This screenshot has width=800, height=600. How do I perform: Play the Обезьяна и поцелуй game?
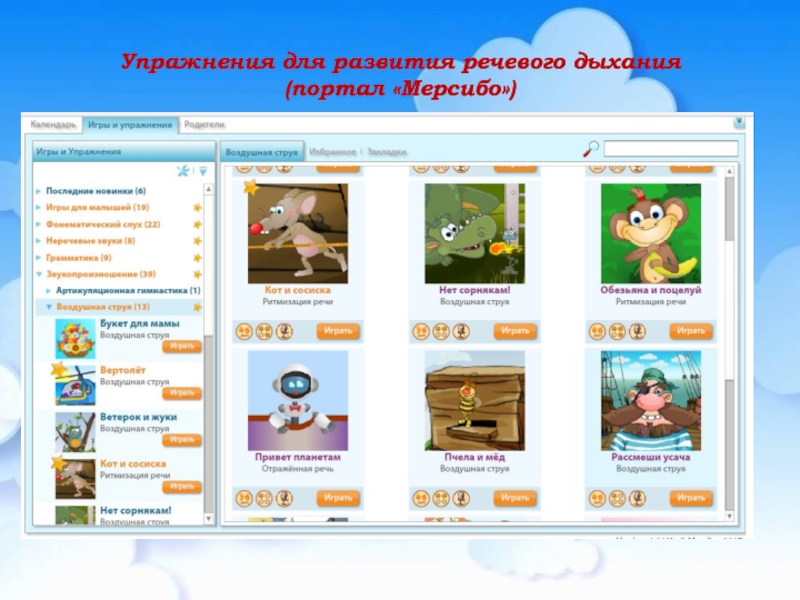point(691,331)
